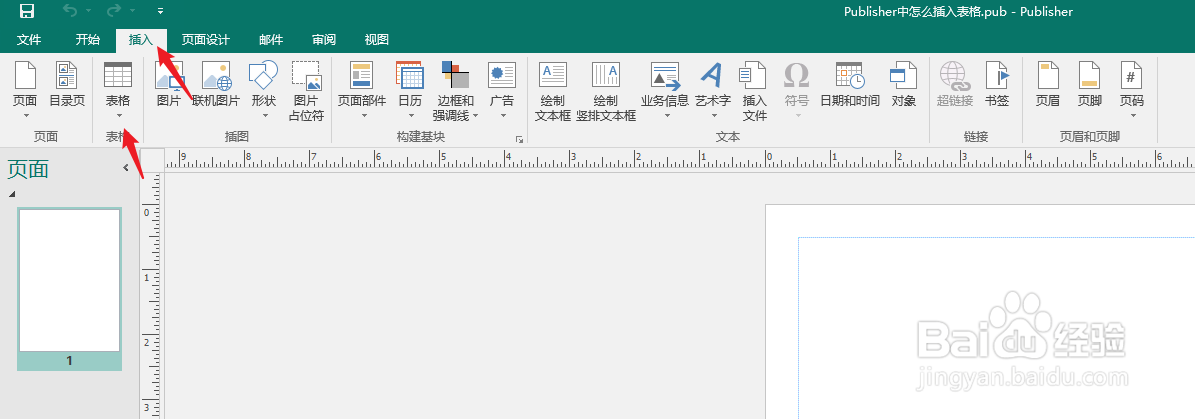1195x419 pixels.
Task: Insert a 书签 bookmark
Action: click(997, 84)
